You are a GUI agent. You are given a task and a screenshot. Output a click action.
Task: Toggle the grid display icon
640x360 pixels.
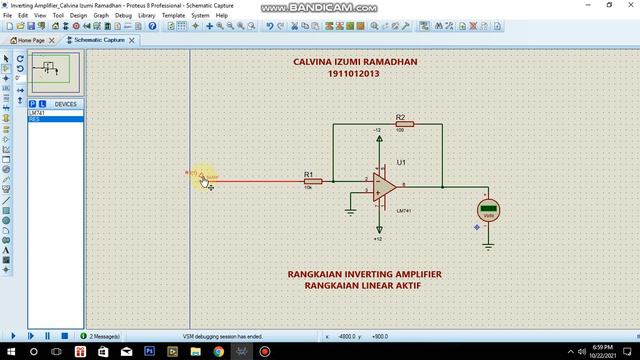pos(181,26)
